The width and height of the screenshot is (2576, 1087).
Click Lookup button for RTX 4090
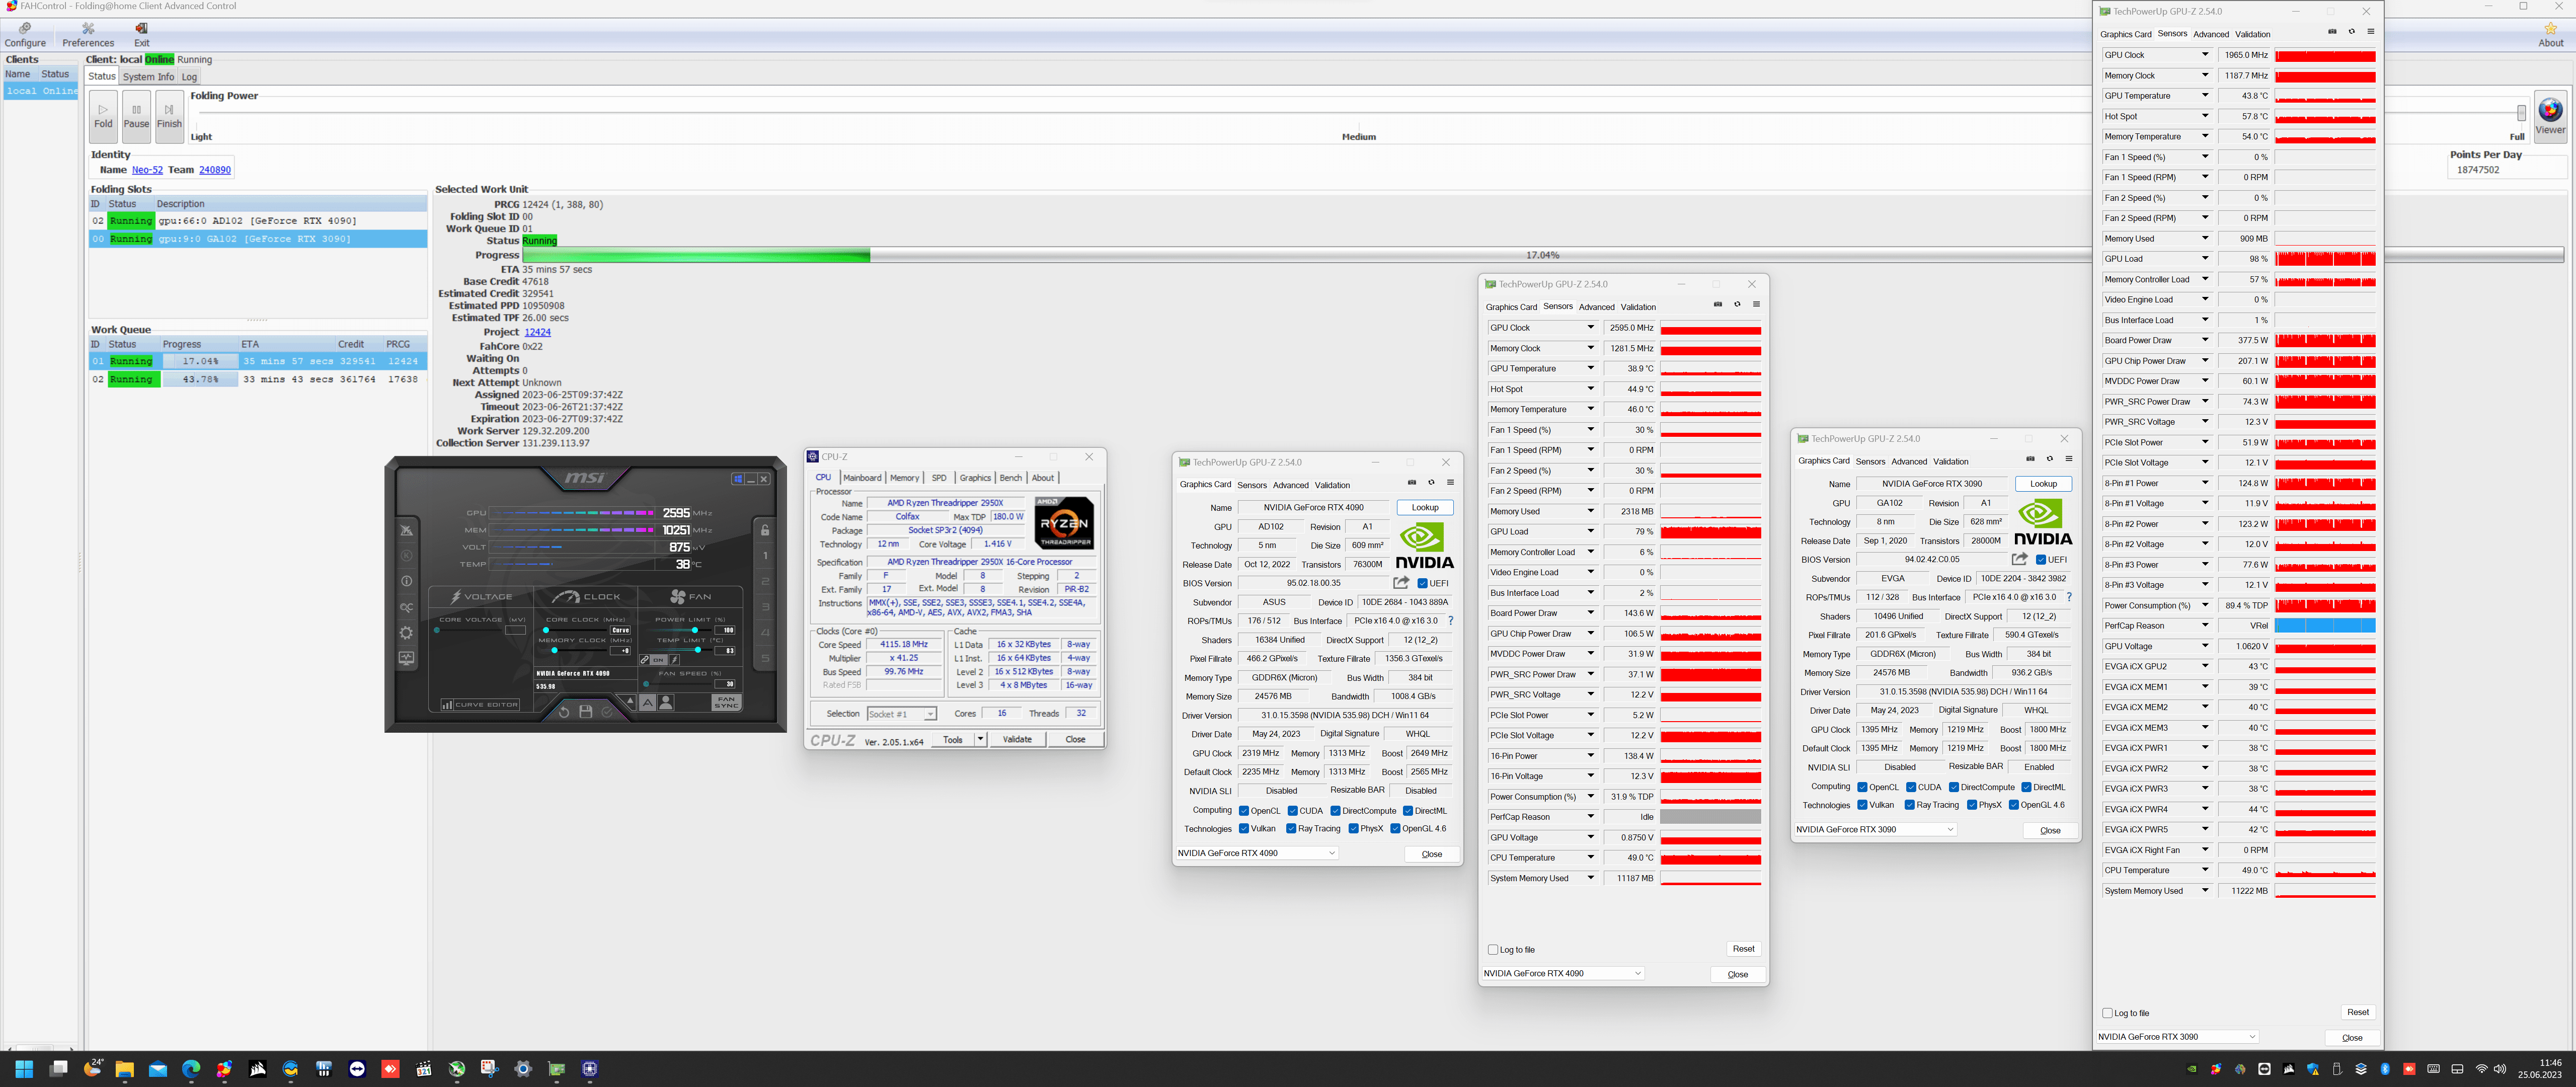pyautogui.click(x=1425, y=508)
